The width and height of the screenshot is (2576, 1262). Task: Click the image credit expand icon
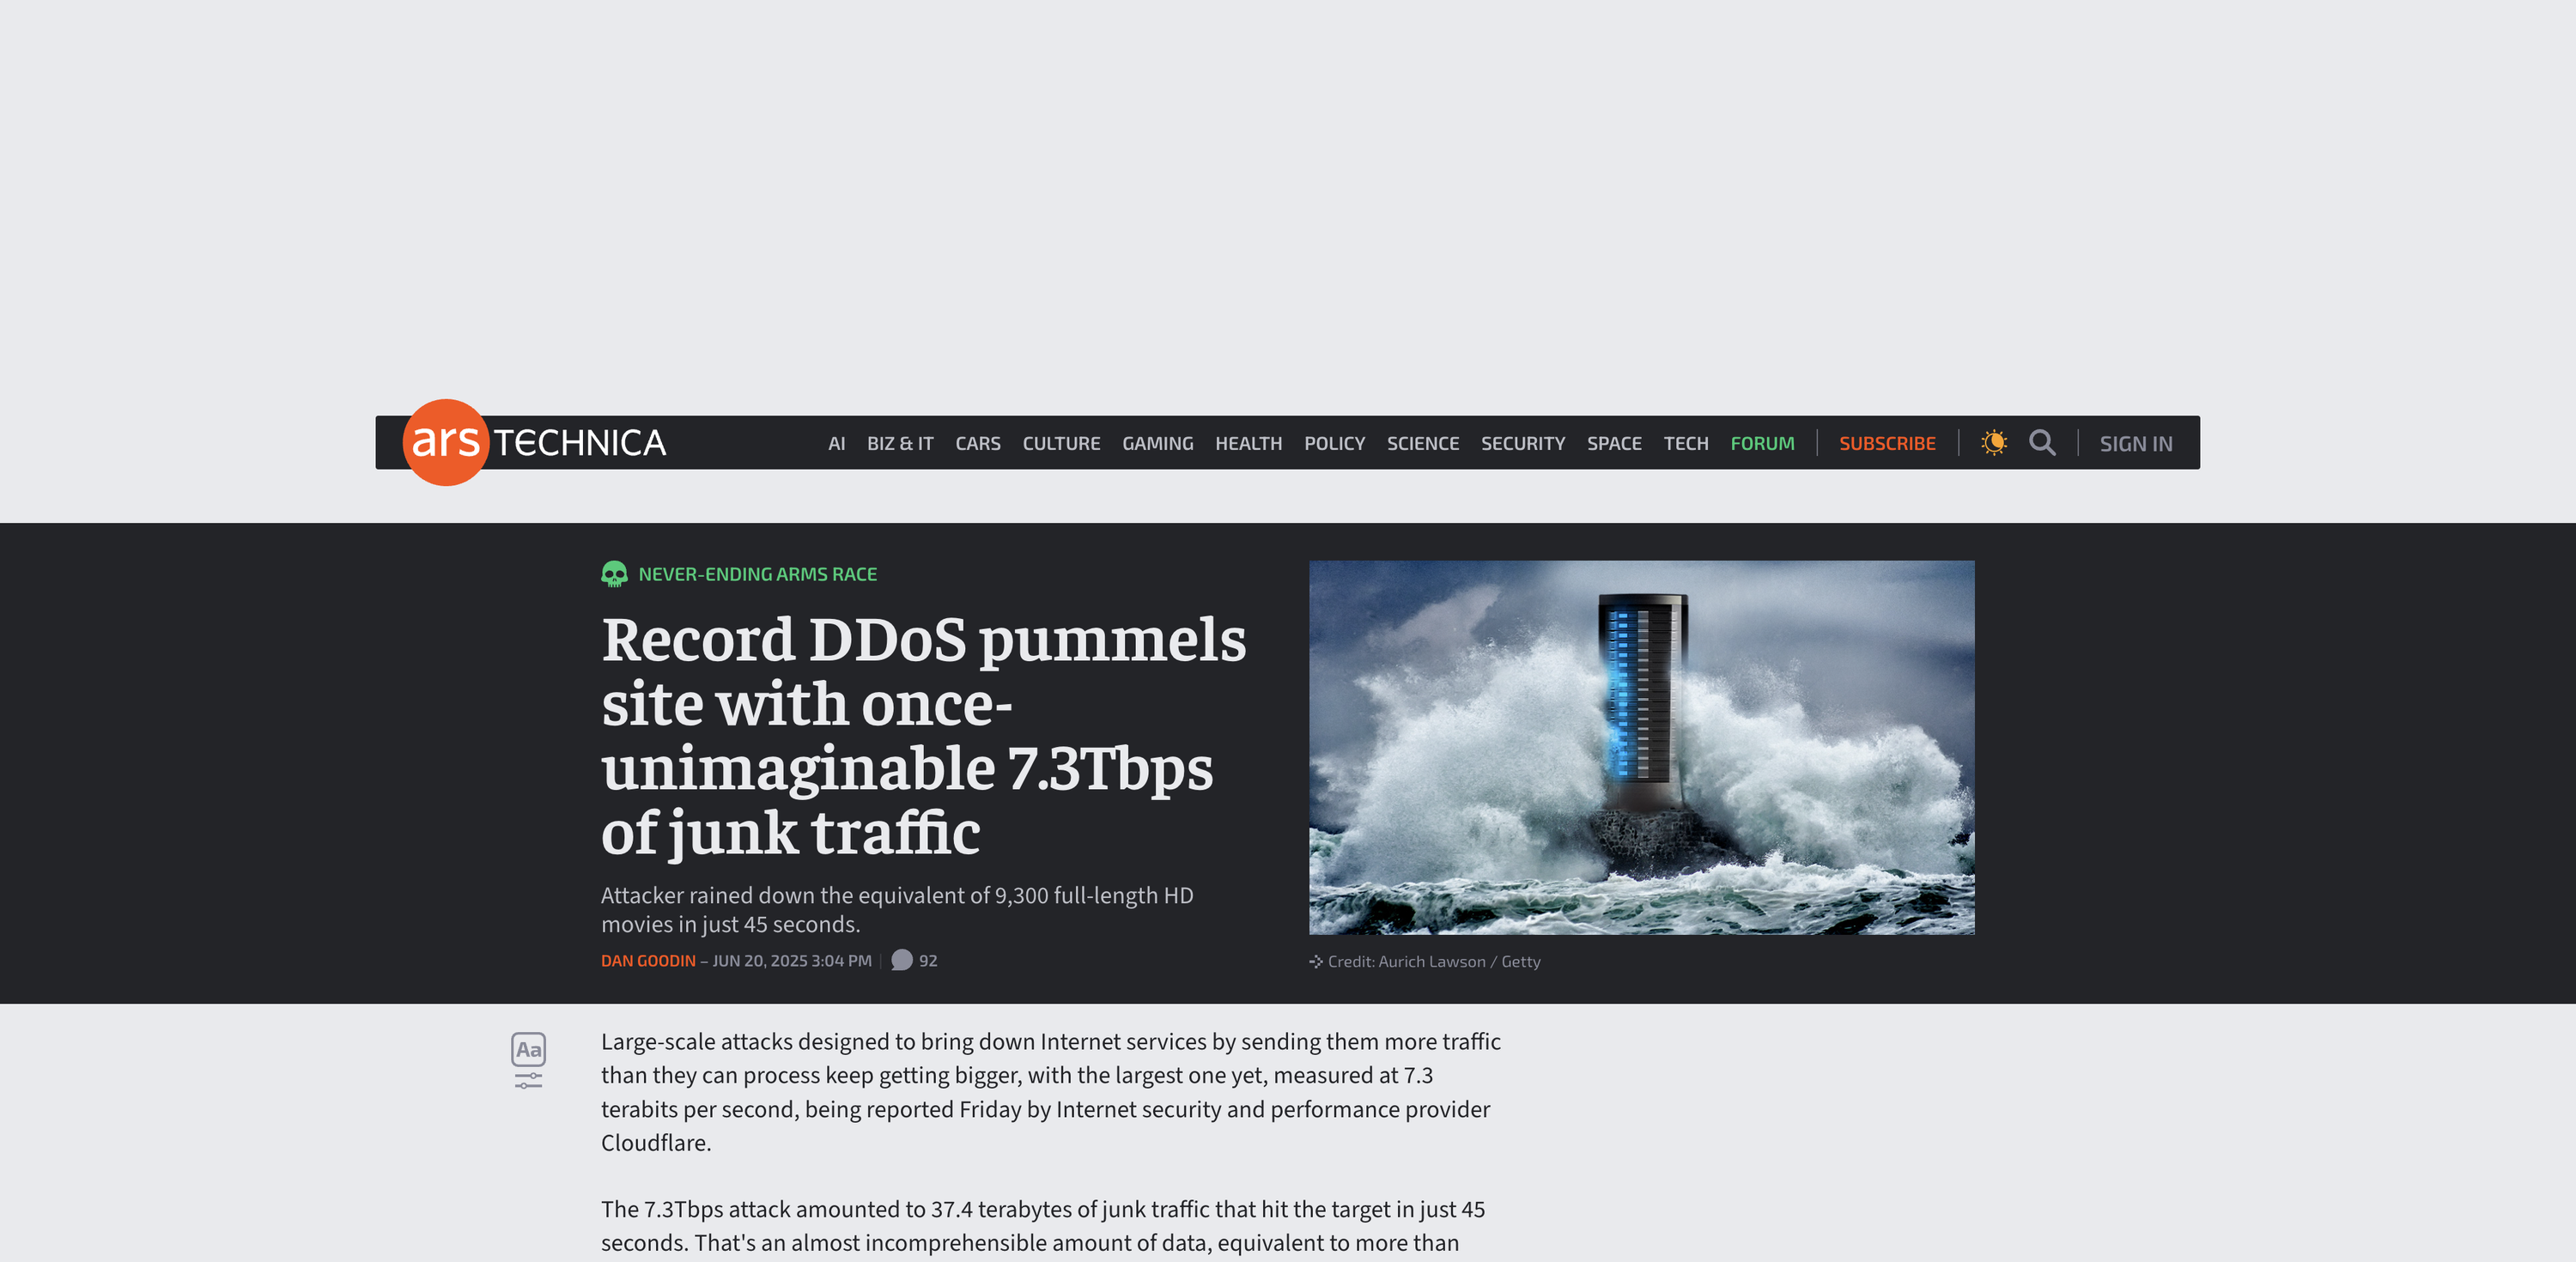coord(1316,961)
